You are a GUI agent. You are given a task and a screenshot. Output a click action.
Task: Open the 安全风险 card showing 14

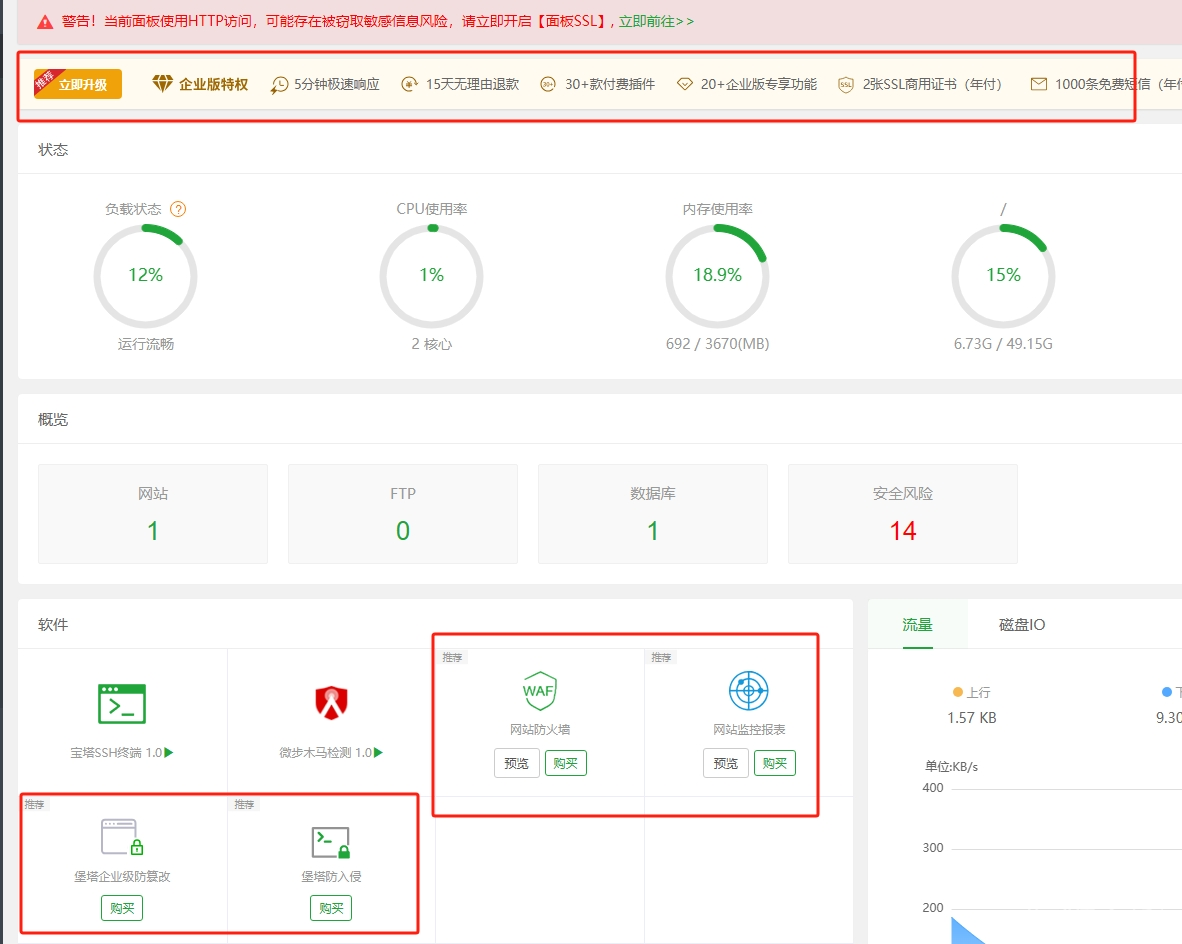tap(903, 513)
